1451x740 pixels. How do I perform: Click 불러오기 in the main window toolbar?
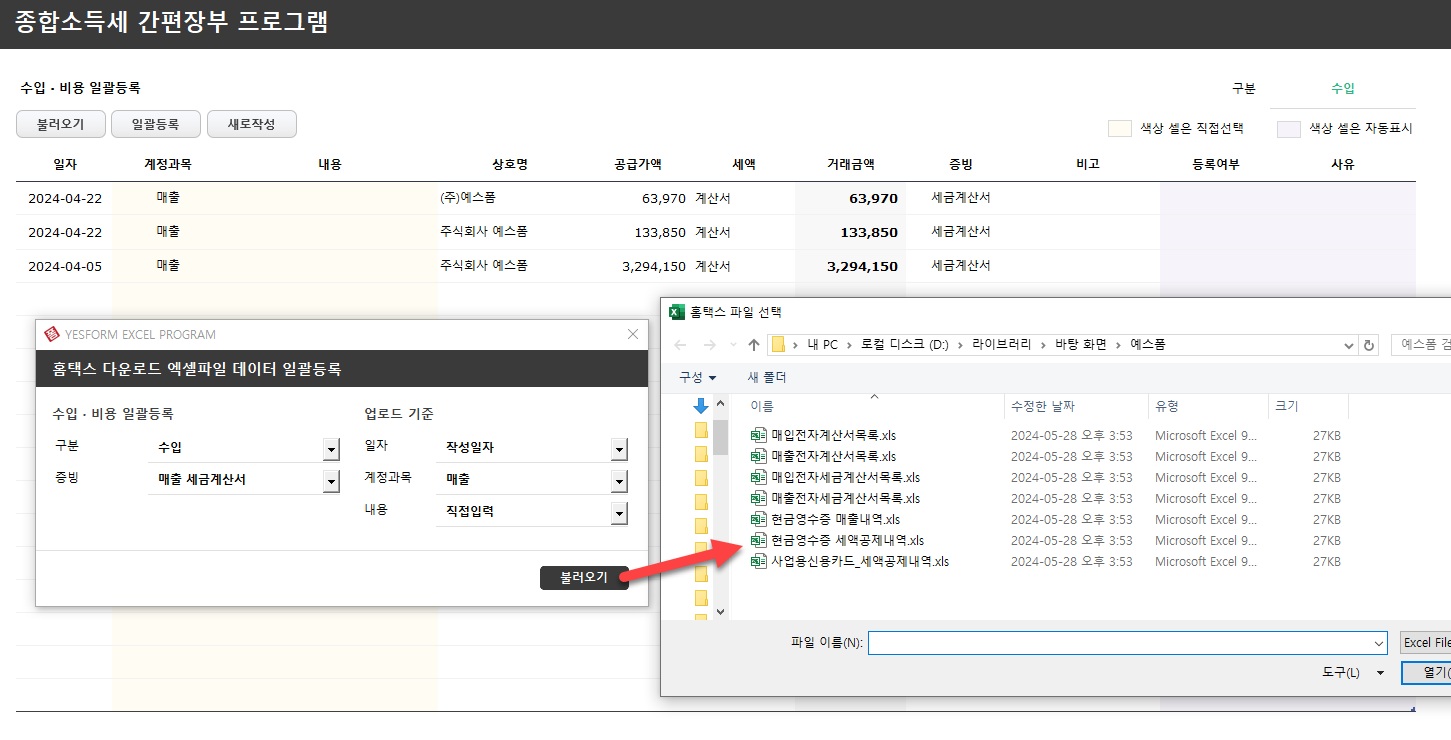(60, 125)
